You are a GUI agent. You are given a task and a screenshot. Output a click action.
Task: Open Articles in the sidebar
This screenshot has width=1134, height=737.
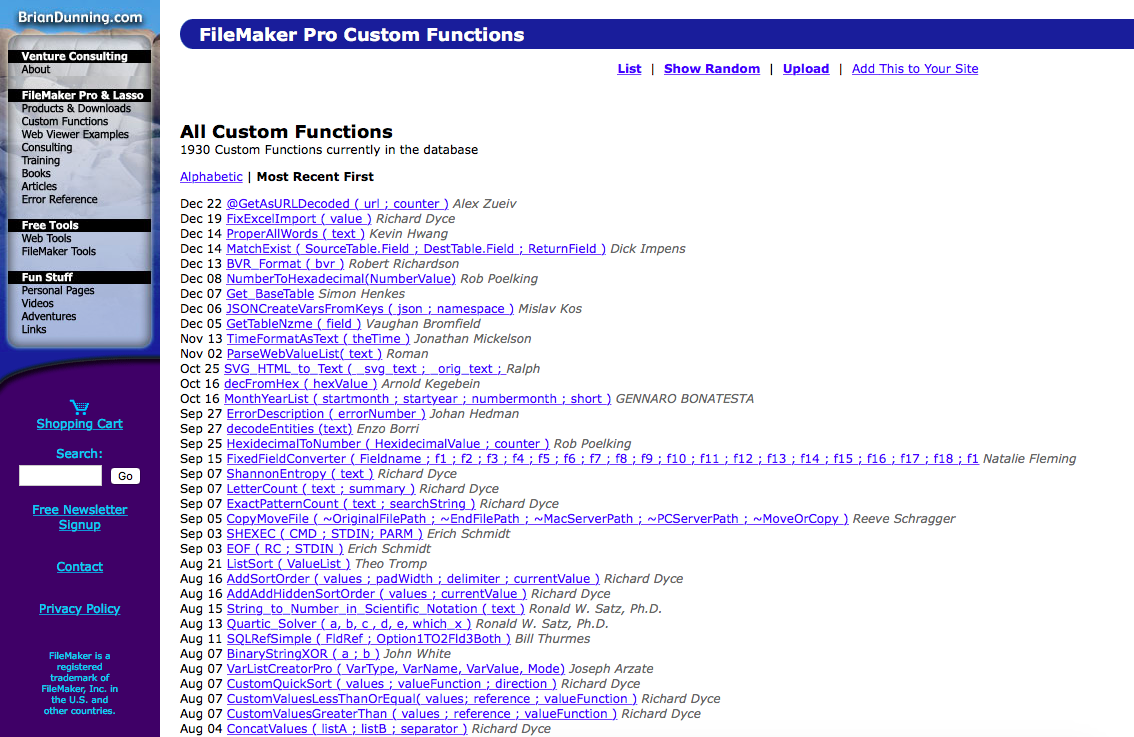click(x=38, y=187)
